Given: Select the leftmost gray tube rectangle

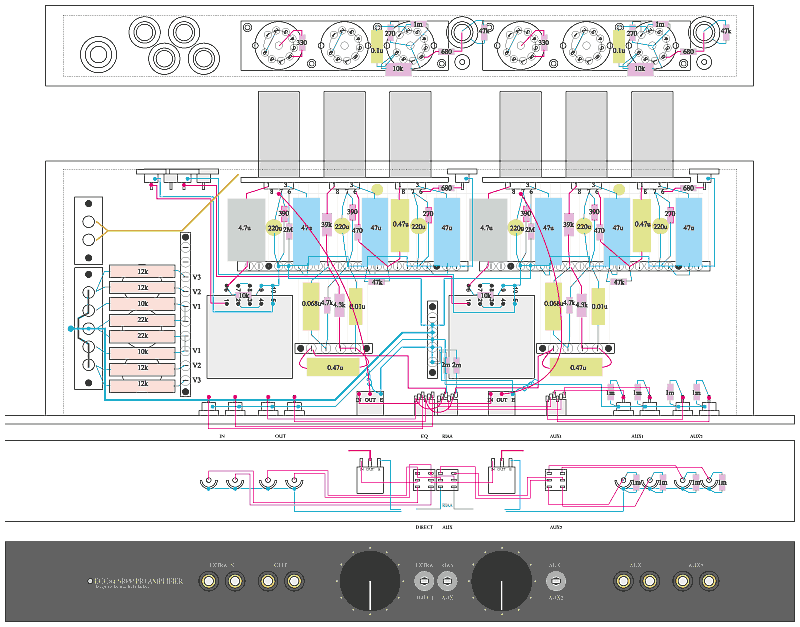Looking at the screenshot, I should coord(278,132).
